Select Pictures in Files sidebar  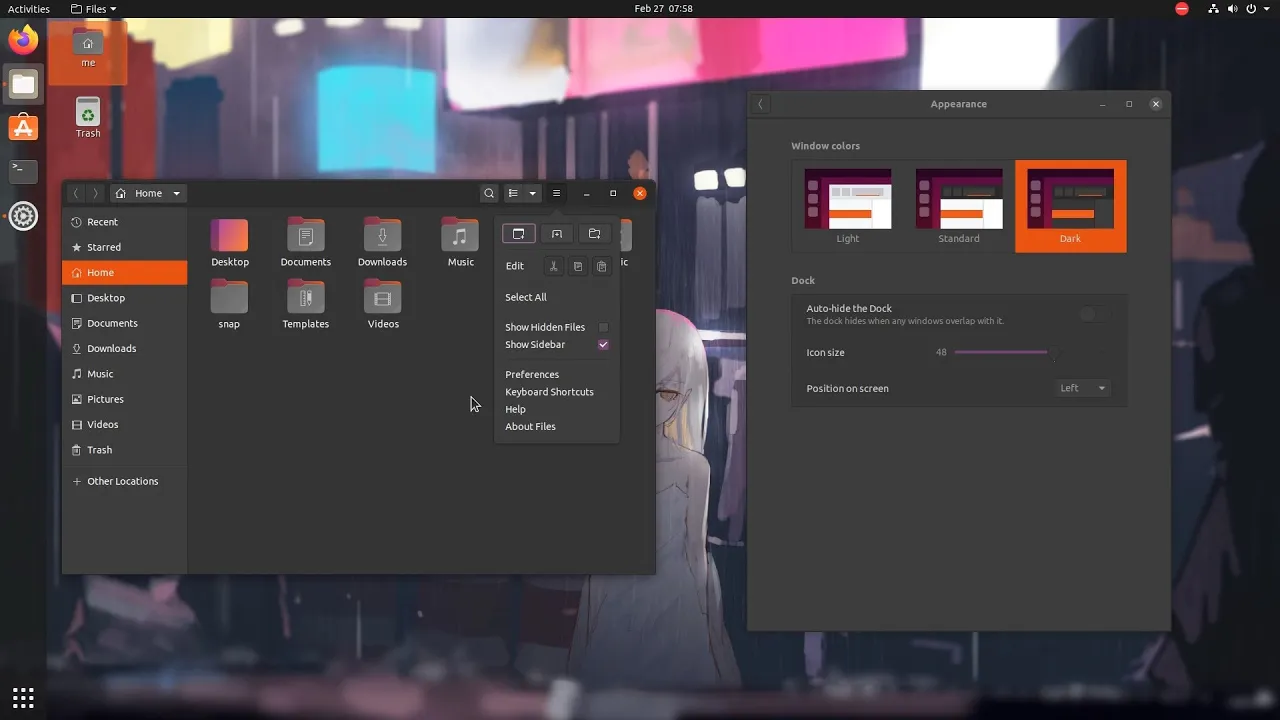click(124, 399)
